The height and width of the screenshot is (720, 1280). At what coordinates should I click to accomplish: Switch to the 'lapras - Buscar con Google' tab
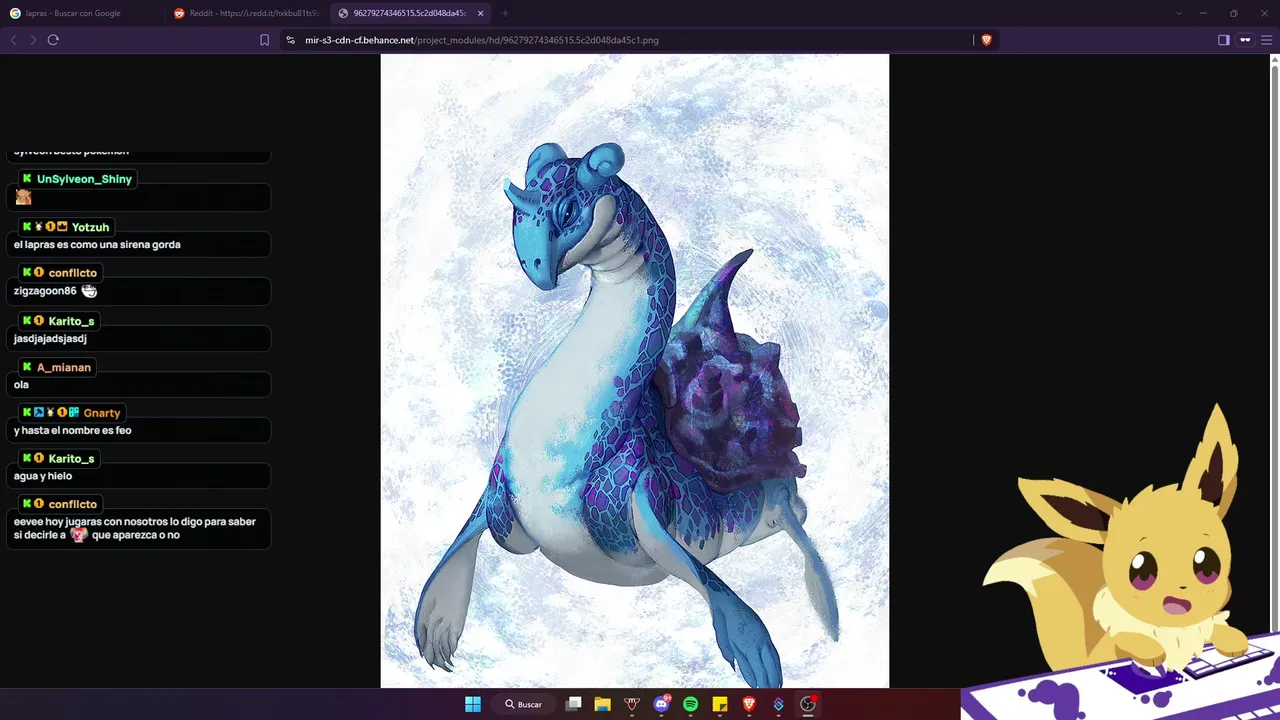coord(80,13)
